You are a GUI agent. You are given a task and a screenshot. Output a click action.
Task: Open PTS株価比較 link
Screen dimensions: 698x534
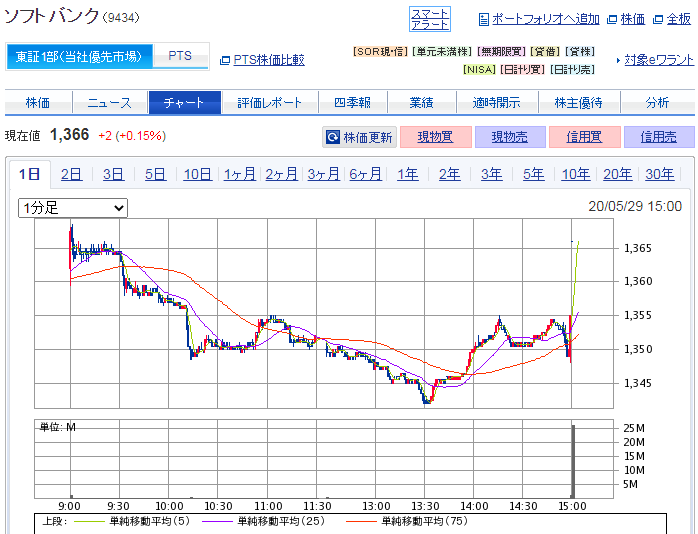[x=269, y=60]
